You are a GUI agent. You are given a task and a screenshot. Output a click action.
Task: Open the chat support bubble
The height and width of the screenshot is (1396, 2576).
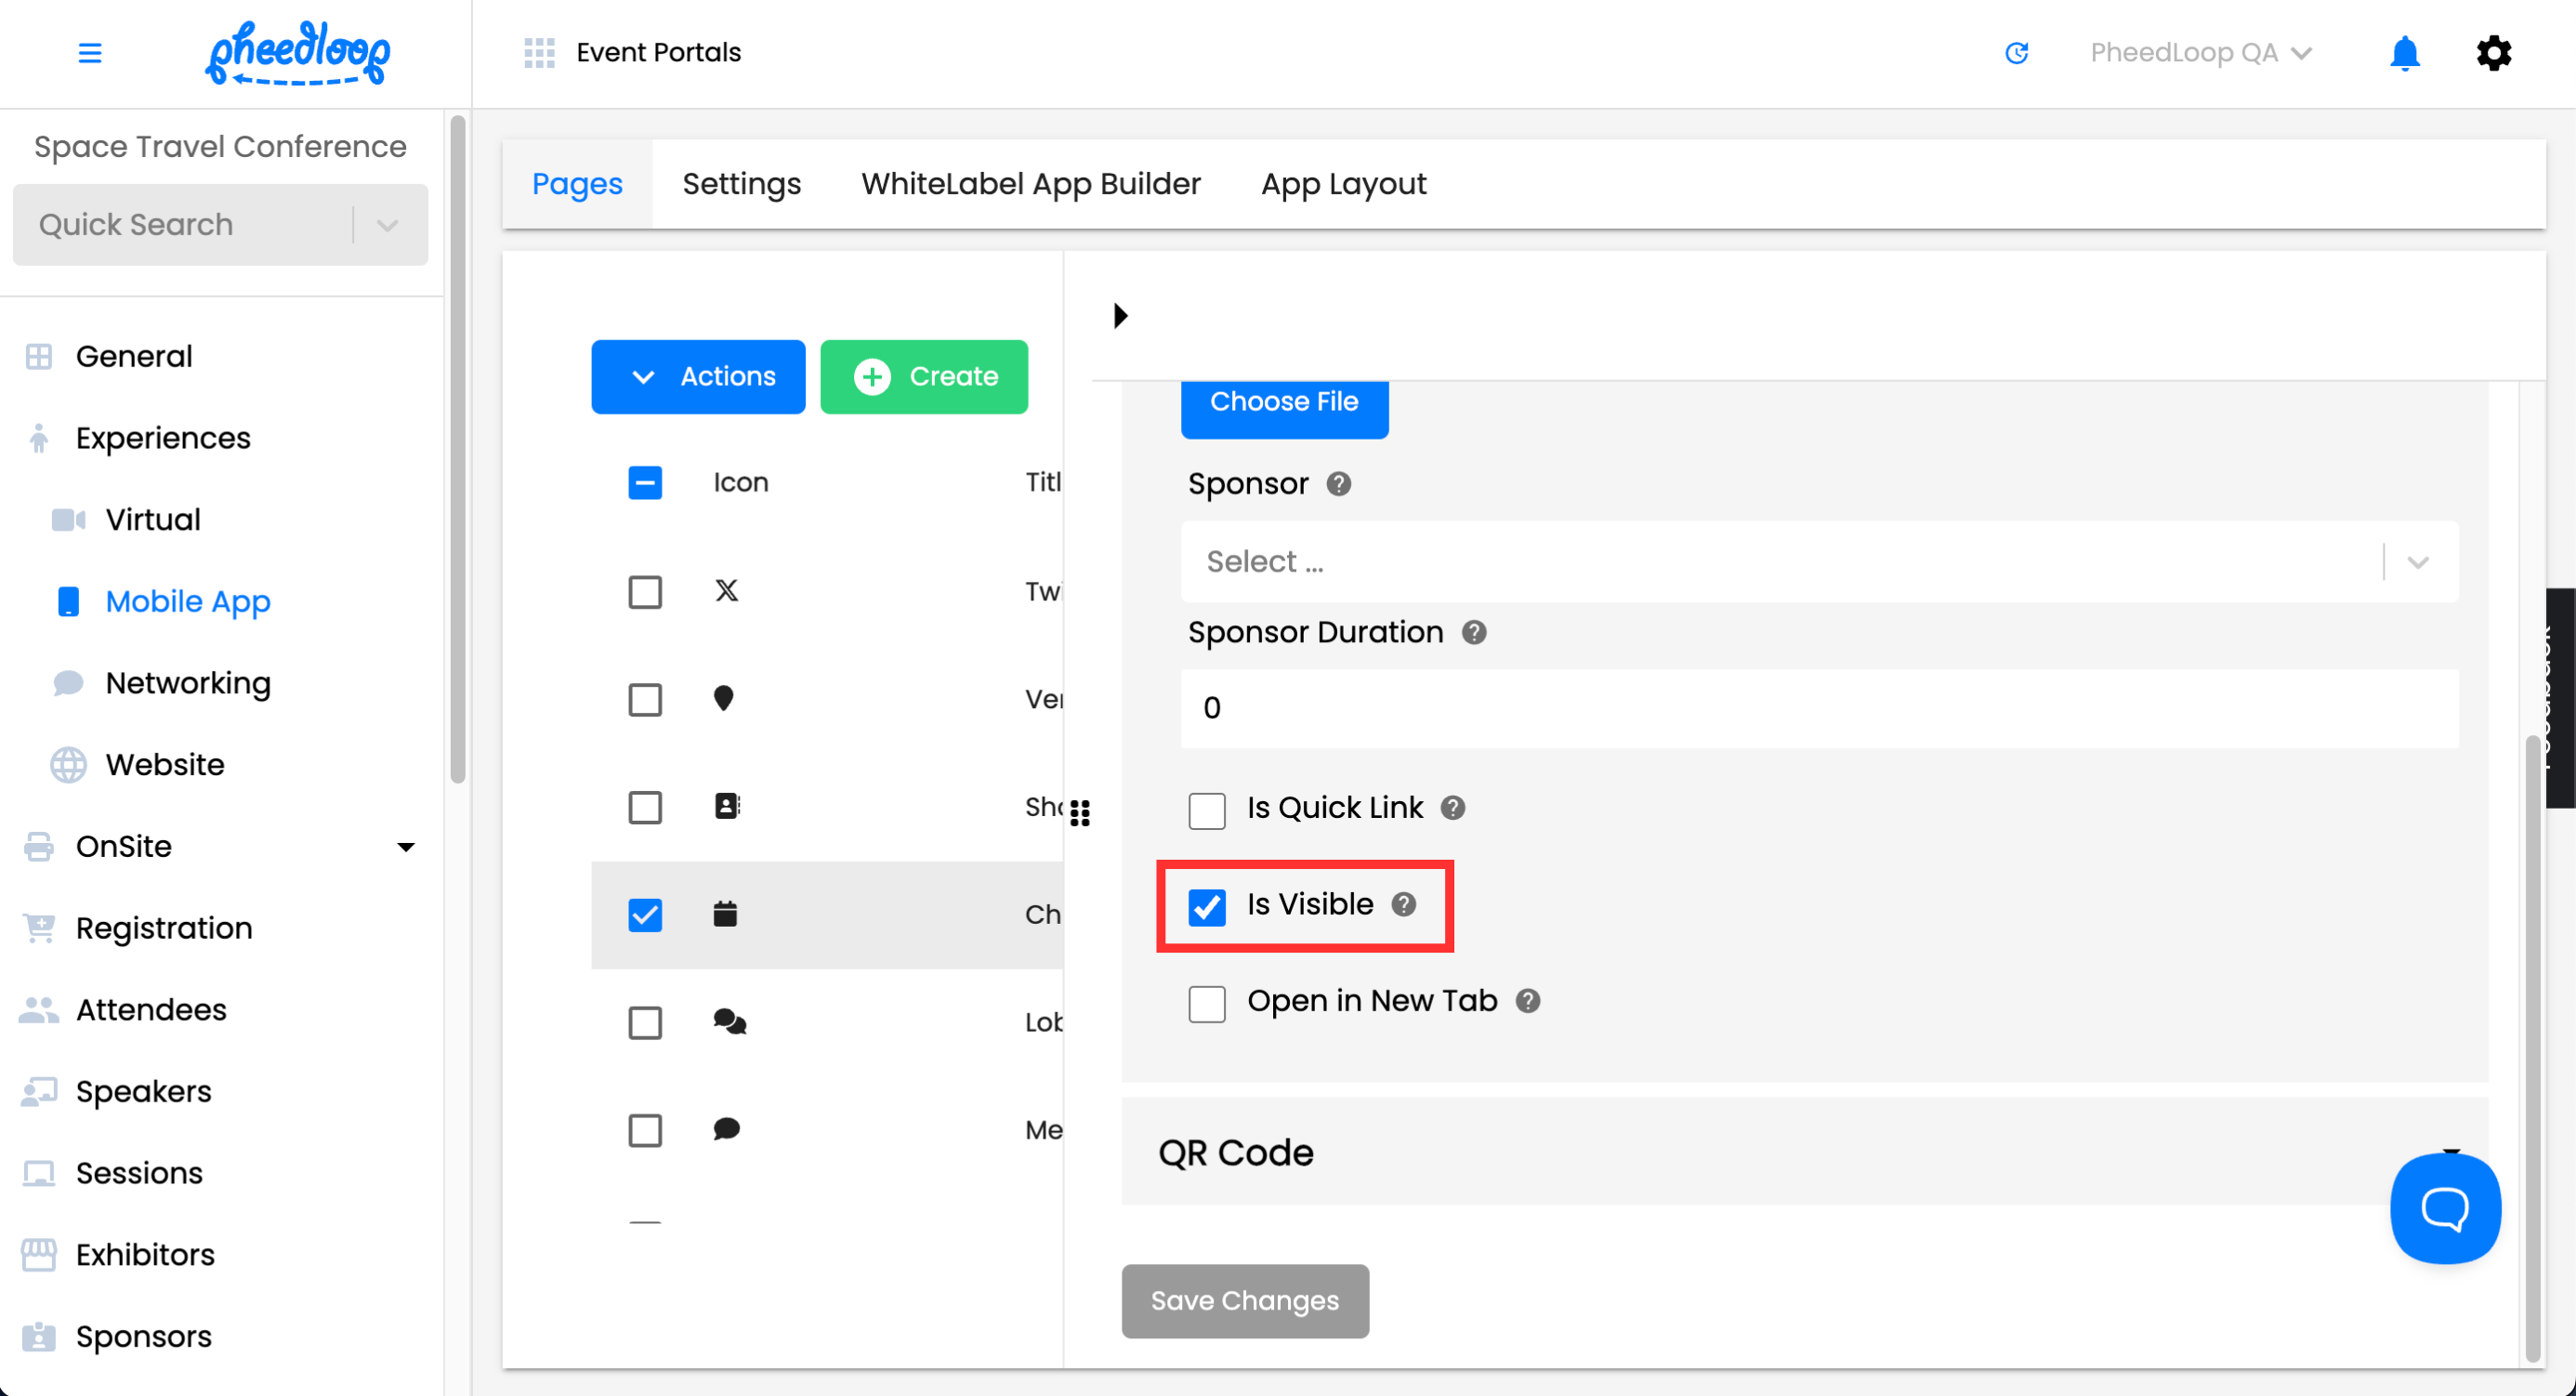(x=2445, y=1208)
